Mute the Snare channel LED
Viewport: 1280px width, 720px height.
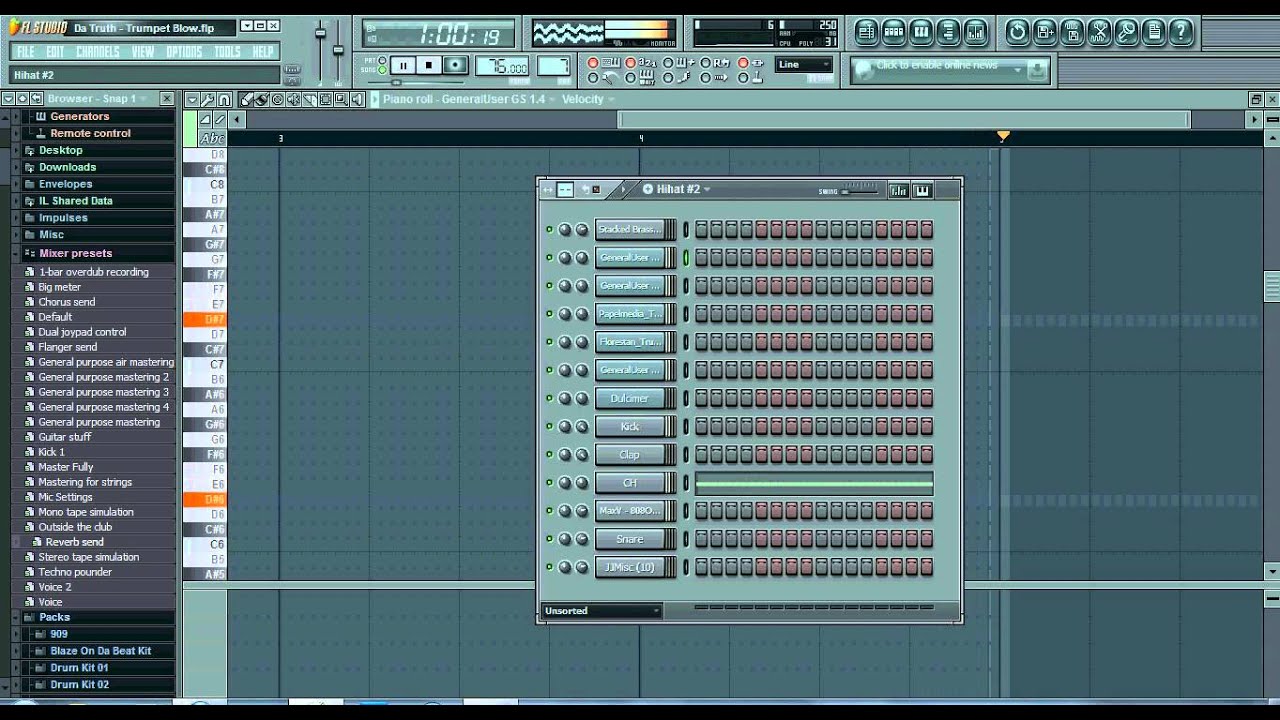(549, 539)
